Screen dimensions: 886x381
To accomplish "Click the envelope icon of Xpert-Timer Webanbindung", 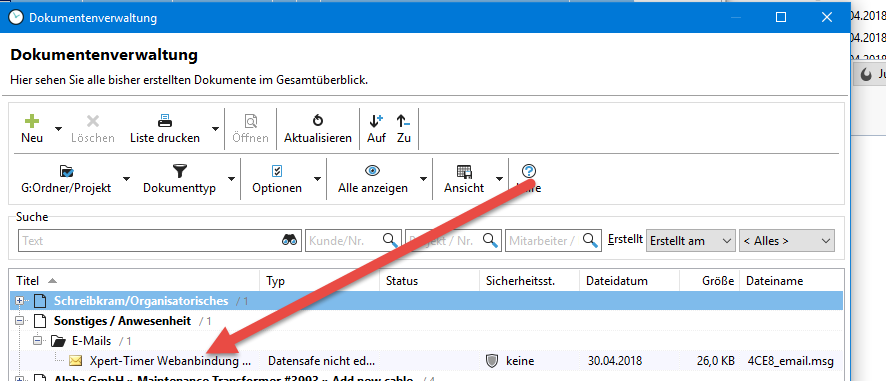I will click(76, 361).
